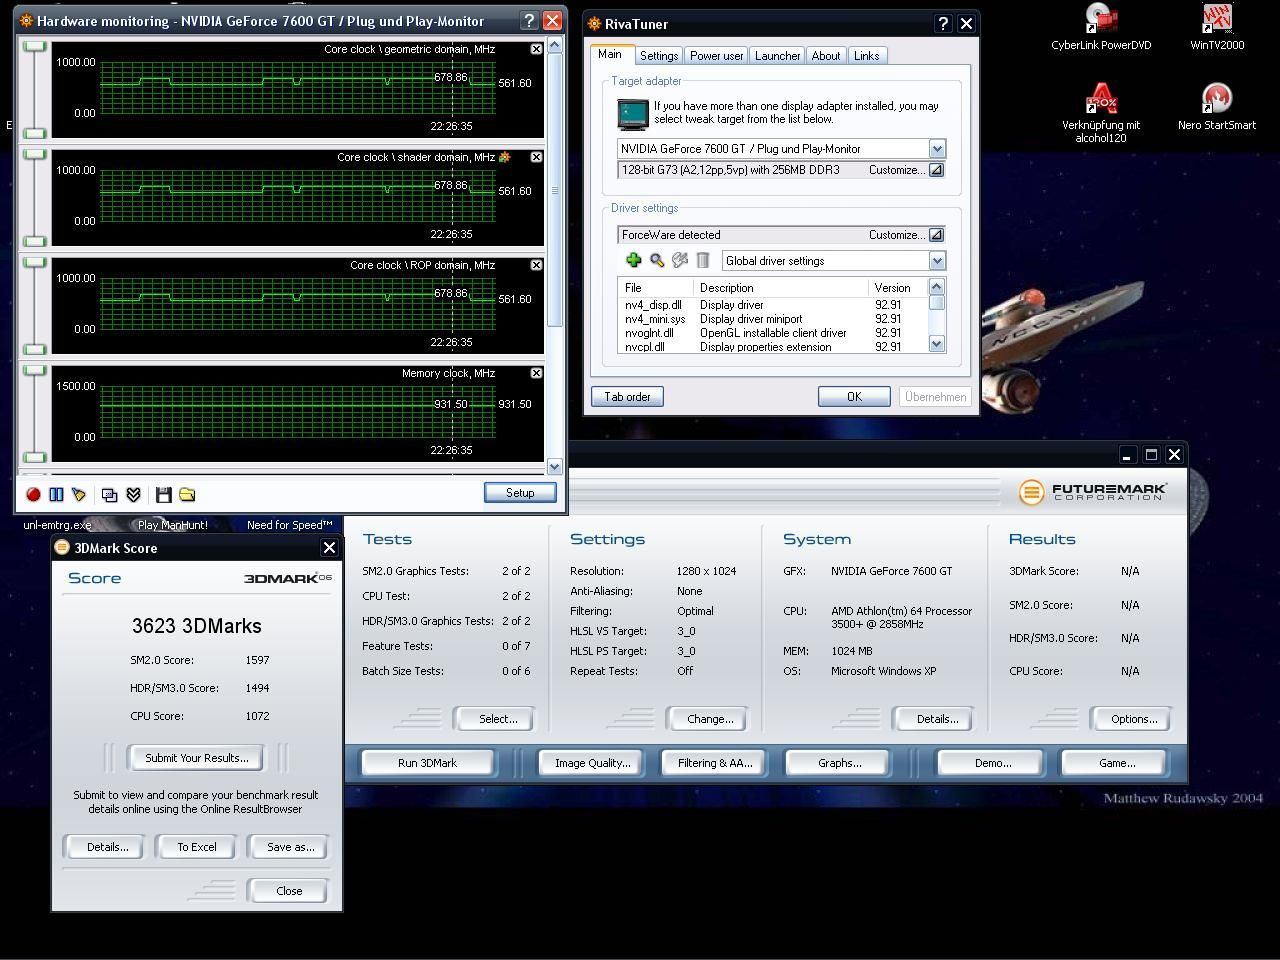Click the overlapping windows icon in monitoring toolbar
The height and width of the screenshot is (960, 1280).
click(x=110, y=494)
